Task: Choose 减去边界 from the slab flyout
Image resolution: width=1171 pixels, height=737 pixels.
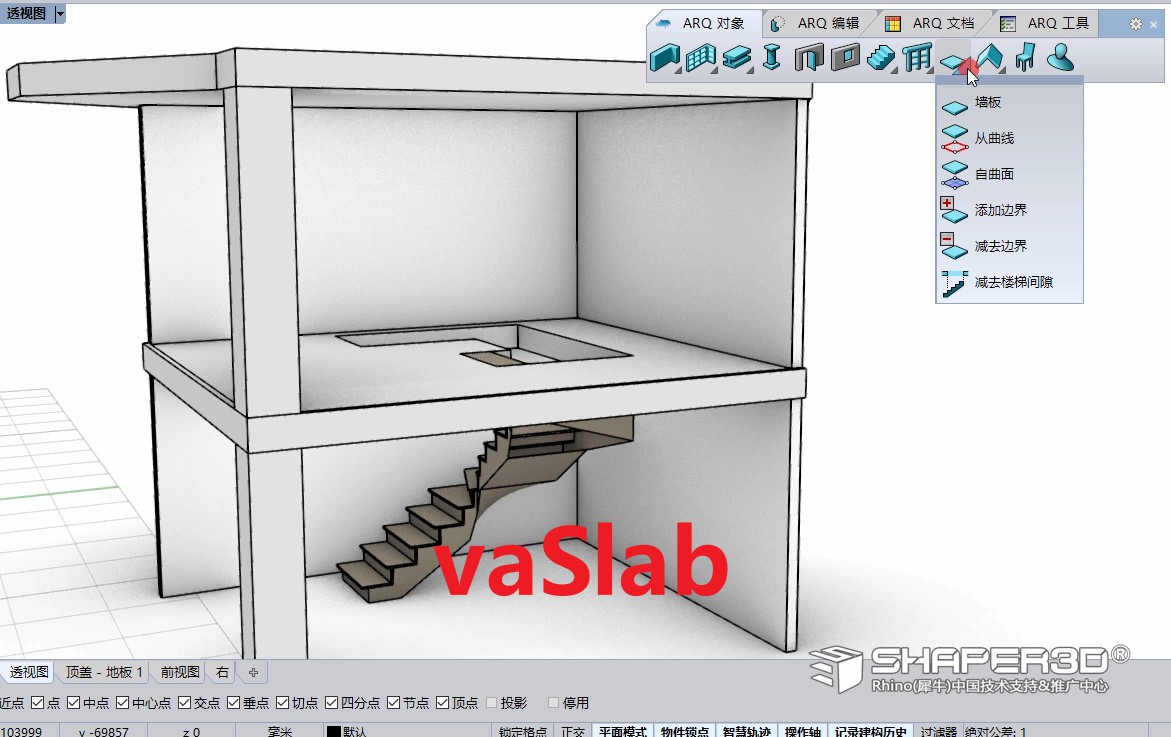Action: [1010, 246]
